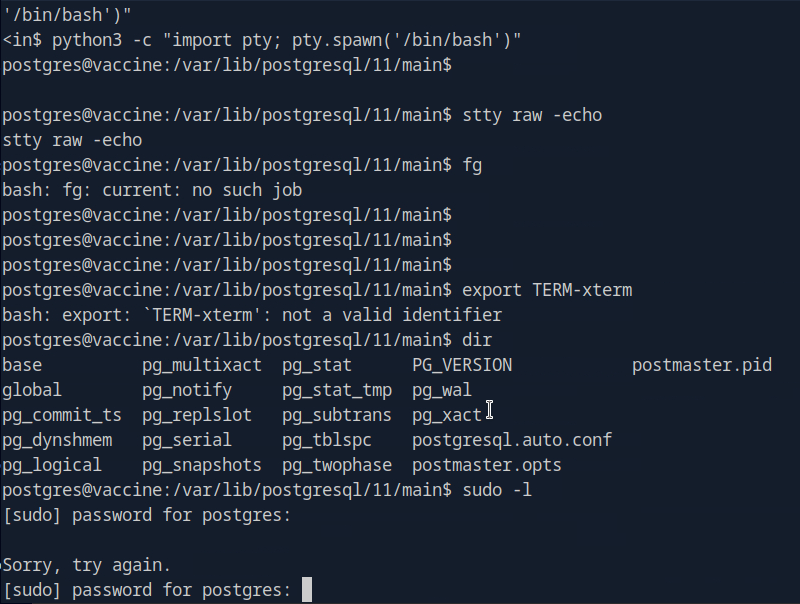The height and width of the screenshot is (604, 800).
Task: Select the pg_xact directory name
Action: click(x=446, y=415)
